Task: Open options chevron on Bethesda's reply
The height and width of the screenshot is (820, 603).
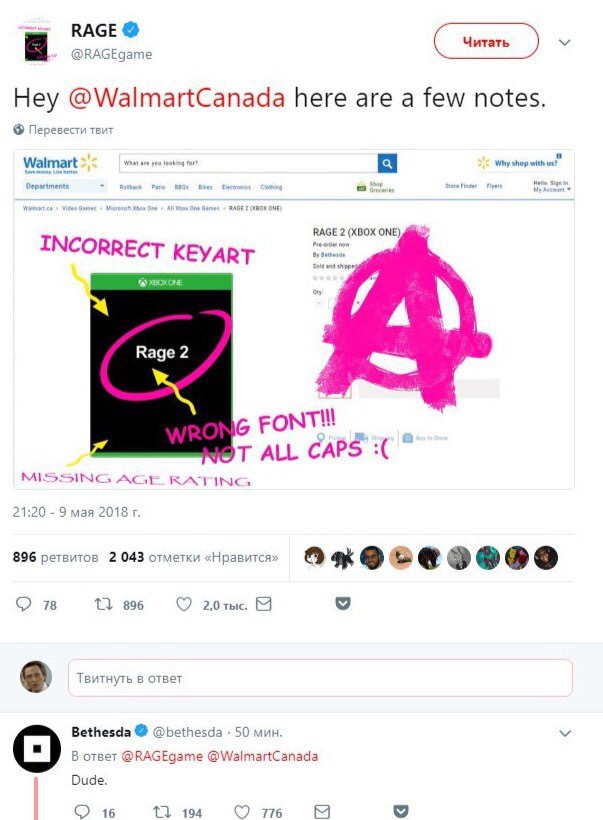Action: 565,733
